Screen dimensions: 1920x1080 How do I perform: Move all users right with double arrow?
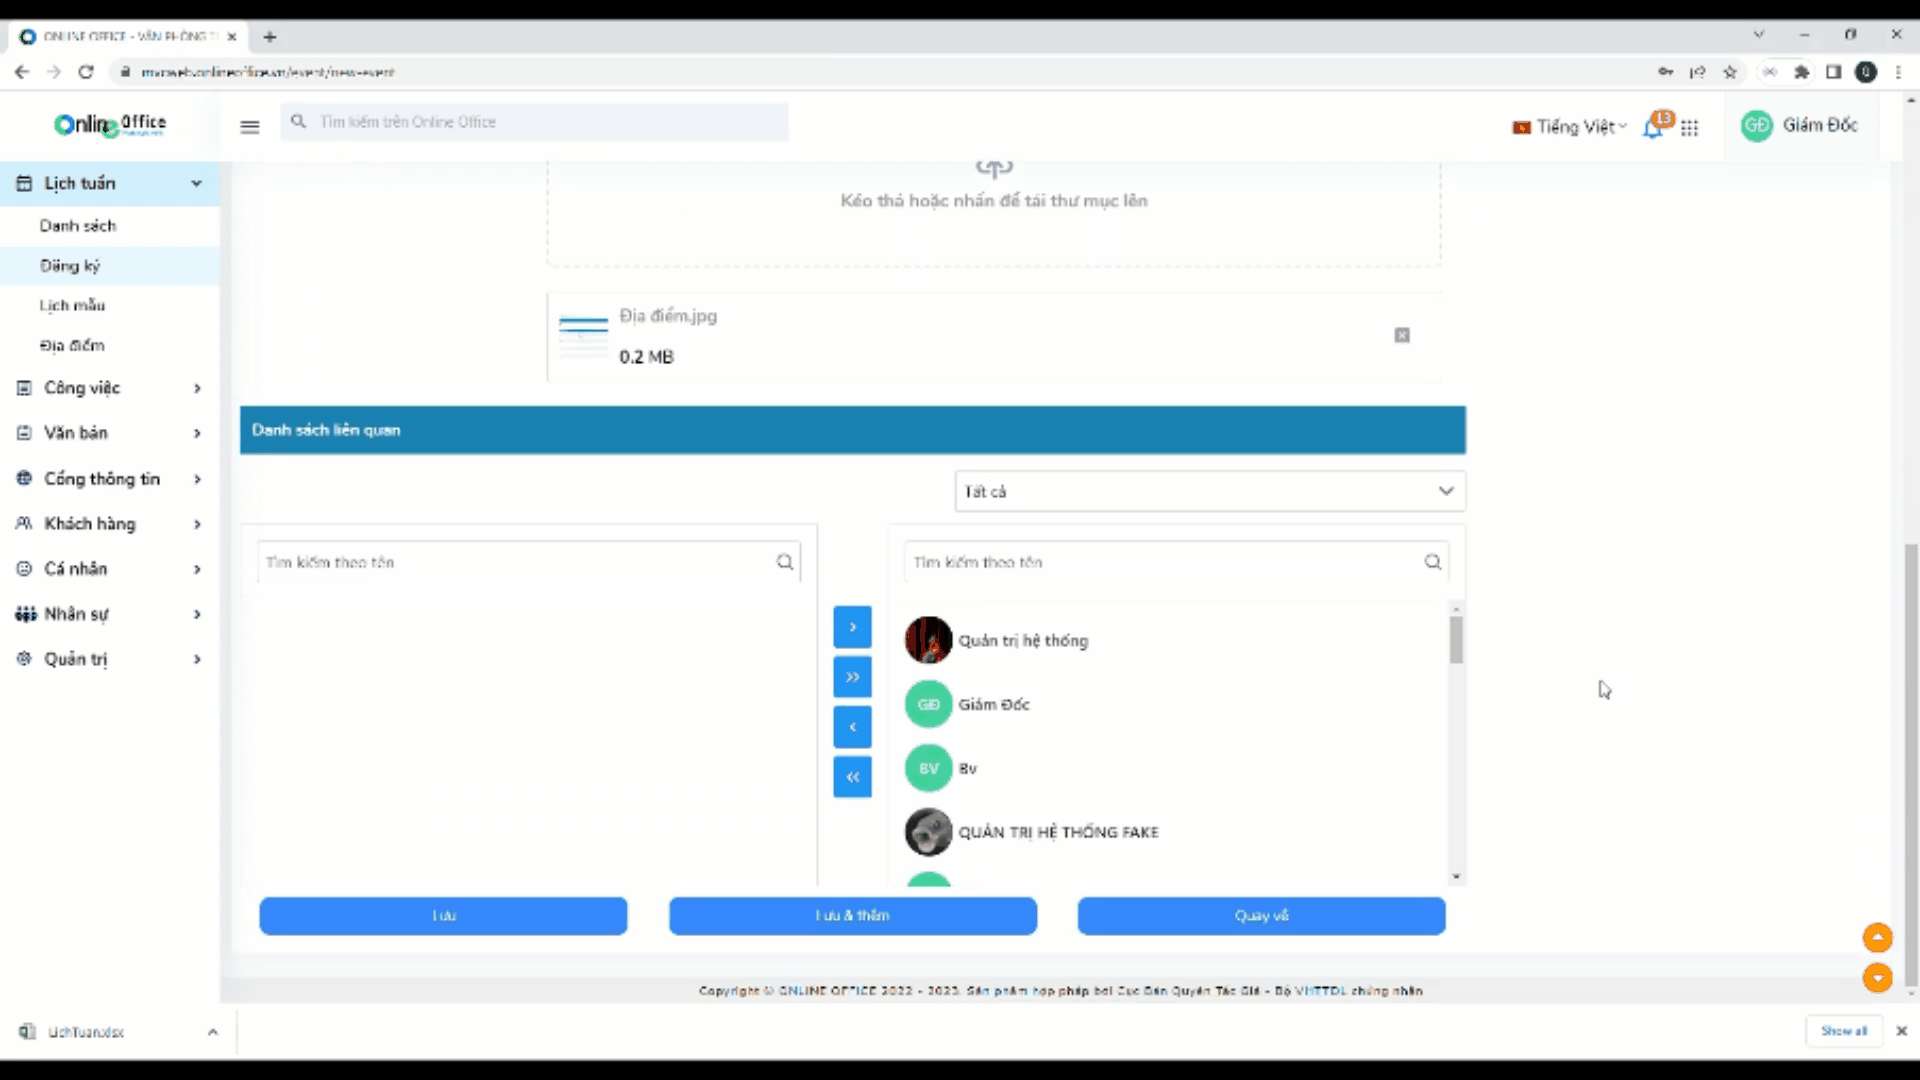pyautogui.click(x=852, y=677)
